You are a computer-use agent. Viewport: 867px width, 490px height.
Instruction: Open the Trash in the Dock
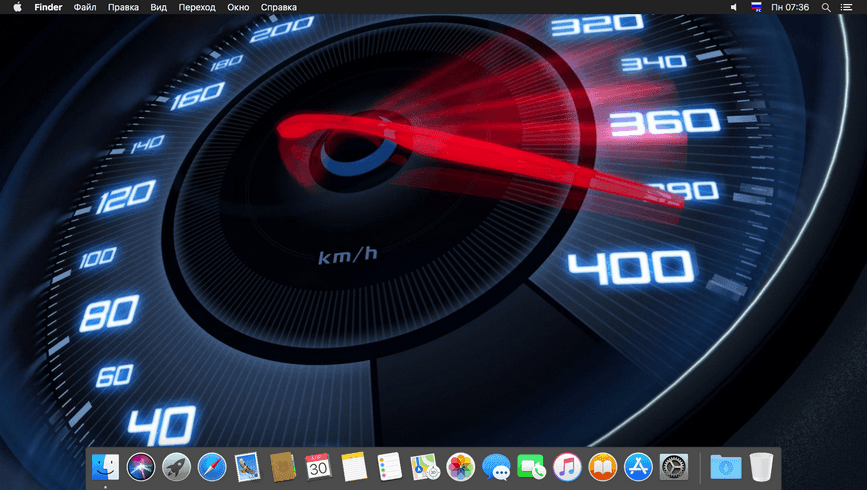click(761, 467)
